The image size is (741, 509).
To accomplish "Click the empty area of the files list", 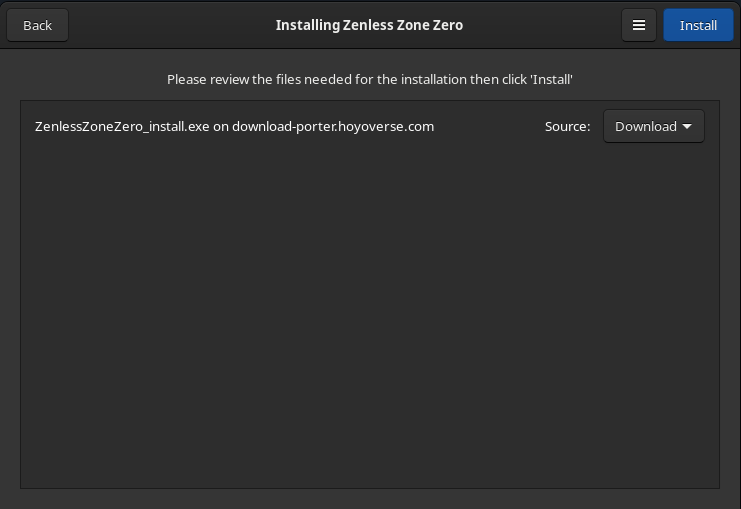I will click(369, 320).
